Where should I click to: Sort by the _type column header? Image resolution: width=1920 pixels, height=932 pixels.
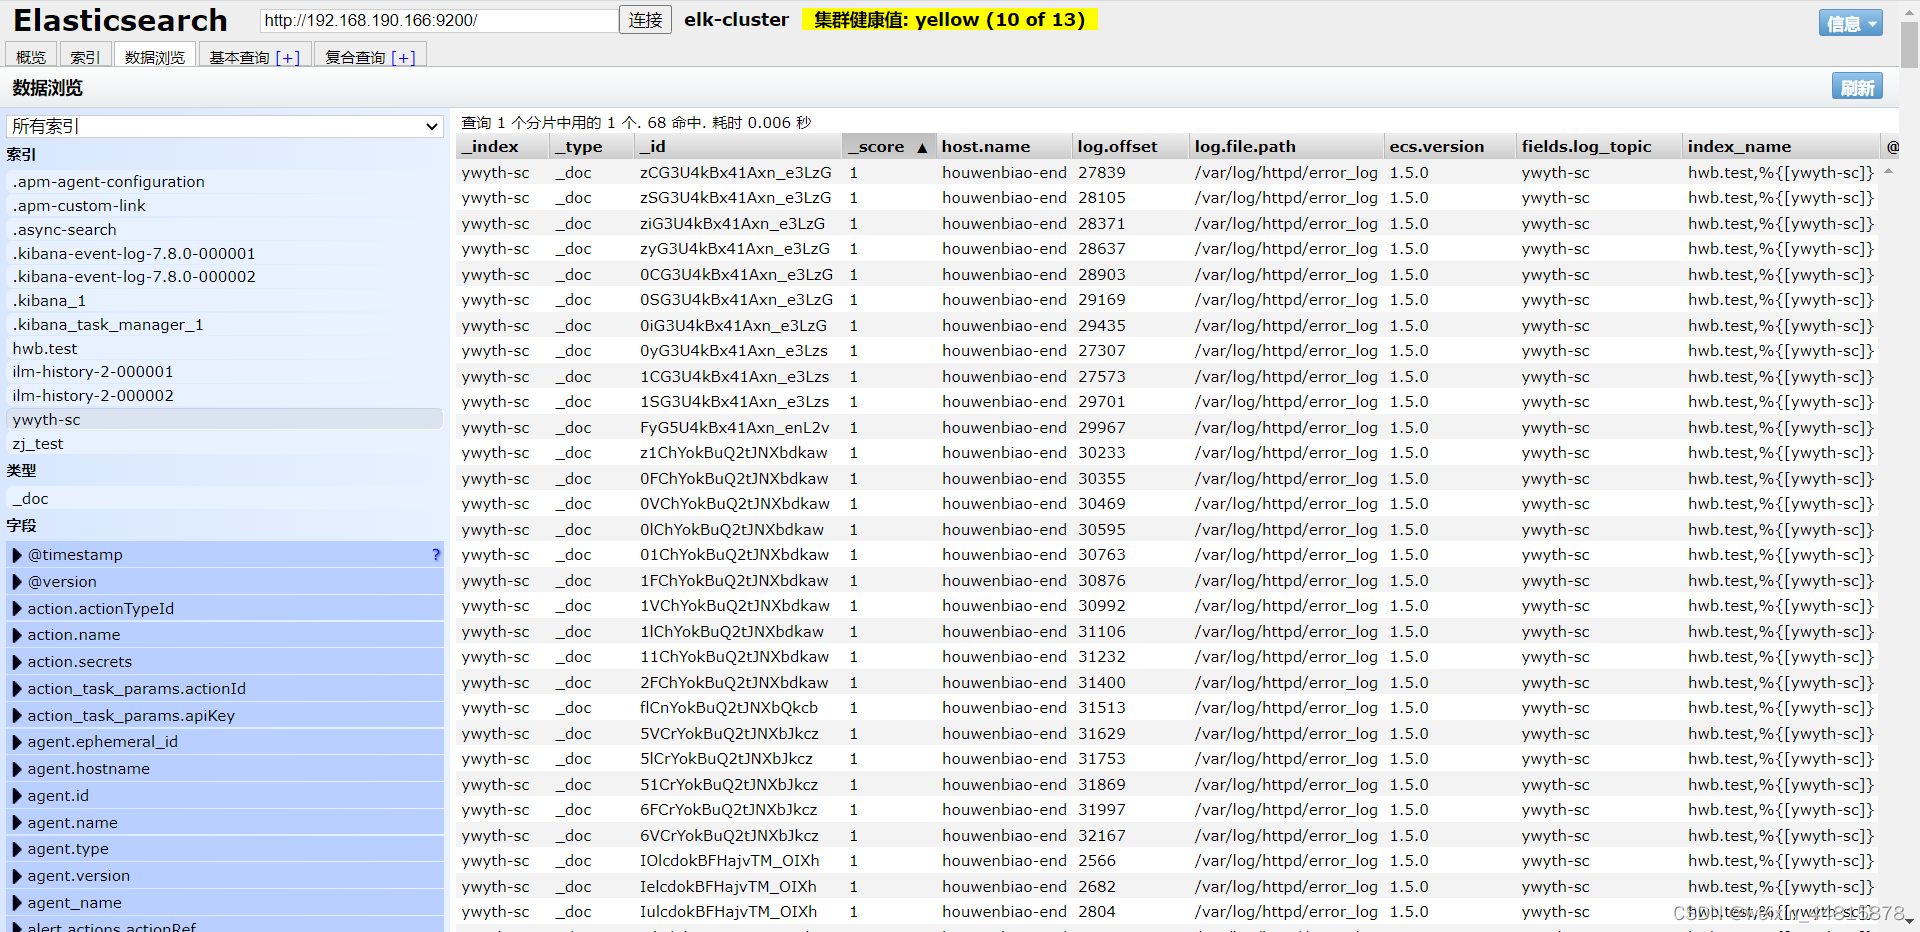(593, 146)
